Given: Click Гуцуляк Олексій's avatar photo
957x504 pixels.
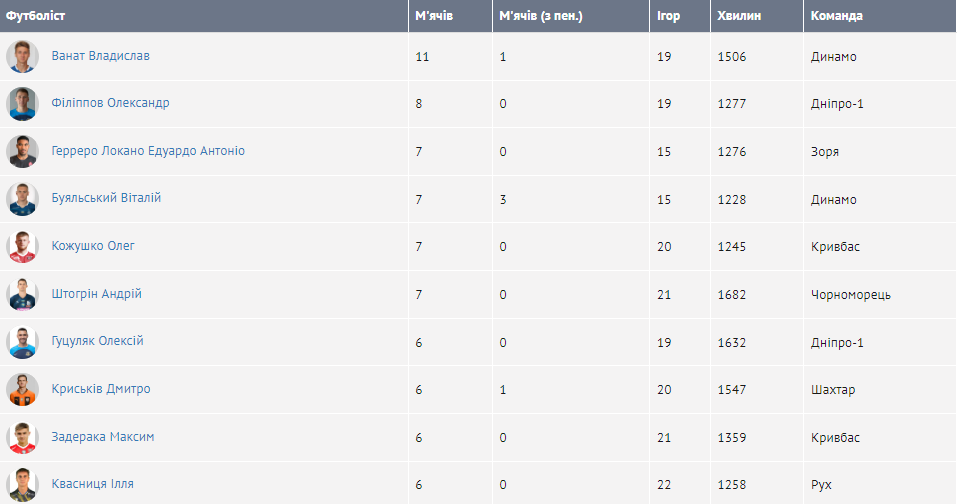Looking at the screenshot, I should coord(22,342).
